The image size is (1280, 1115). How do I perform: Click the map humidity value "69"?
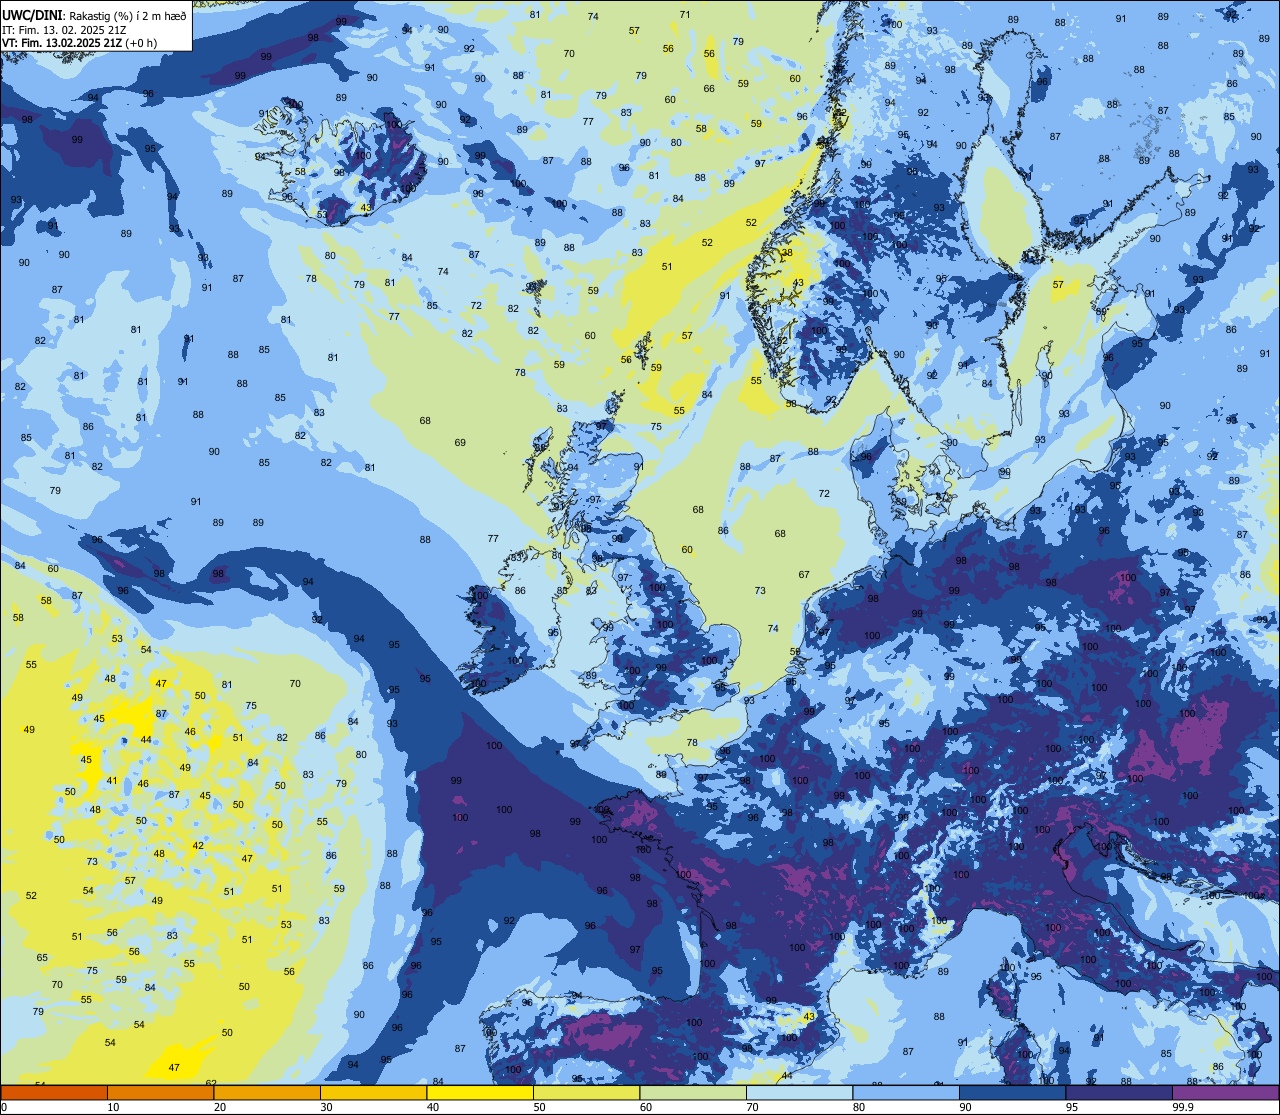coord(460,443)
